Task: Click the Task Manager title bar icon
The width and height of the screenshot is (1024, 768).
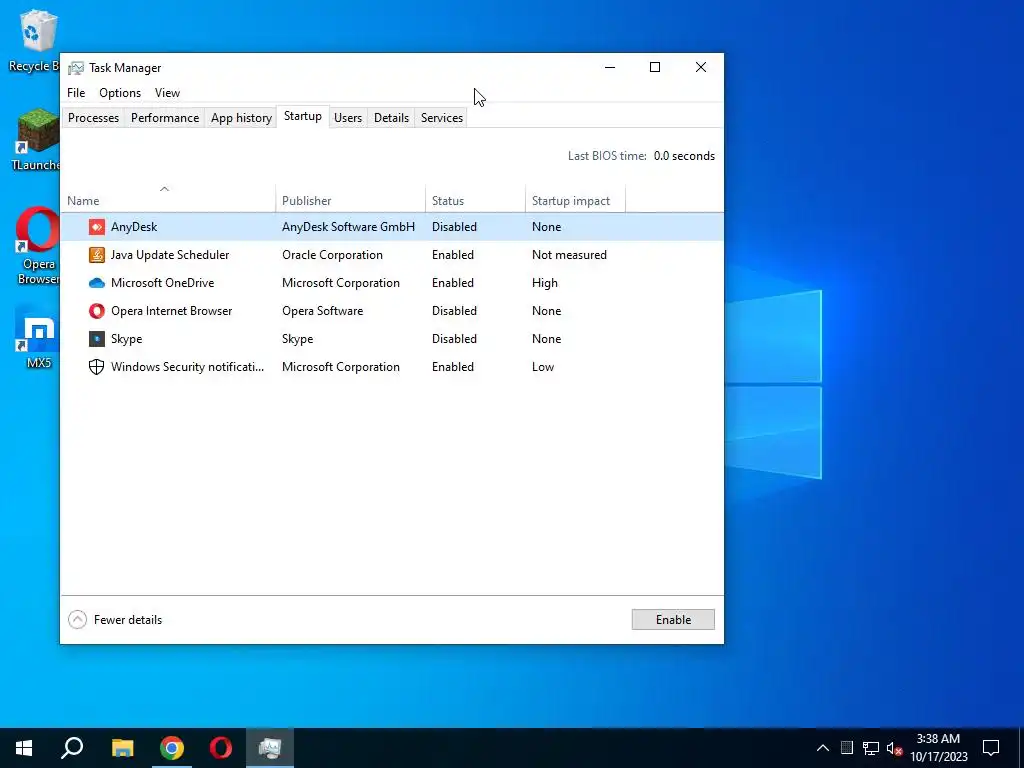Action: [x=76, y=68]
